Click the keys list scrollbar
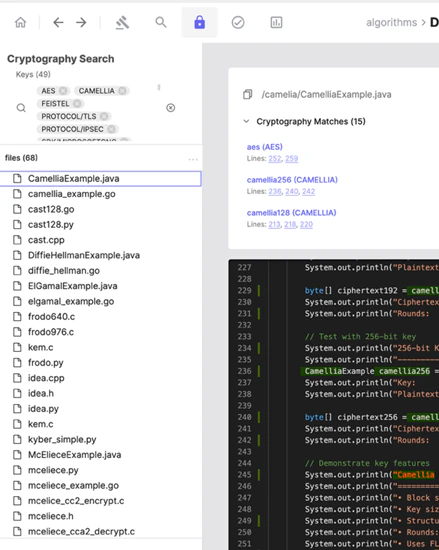 (x=159, y=87)
